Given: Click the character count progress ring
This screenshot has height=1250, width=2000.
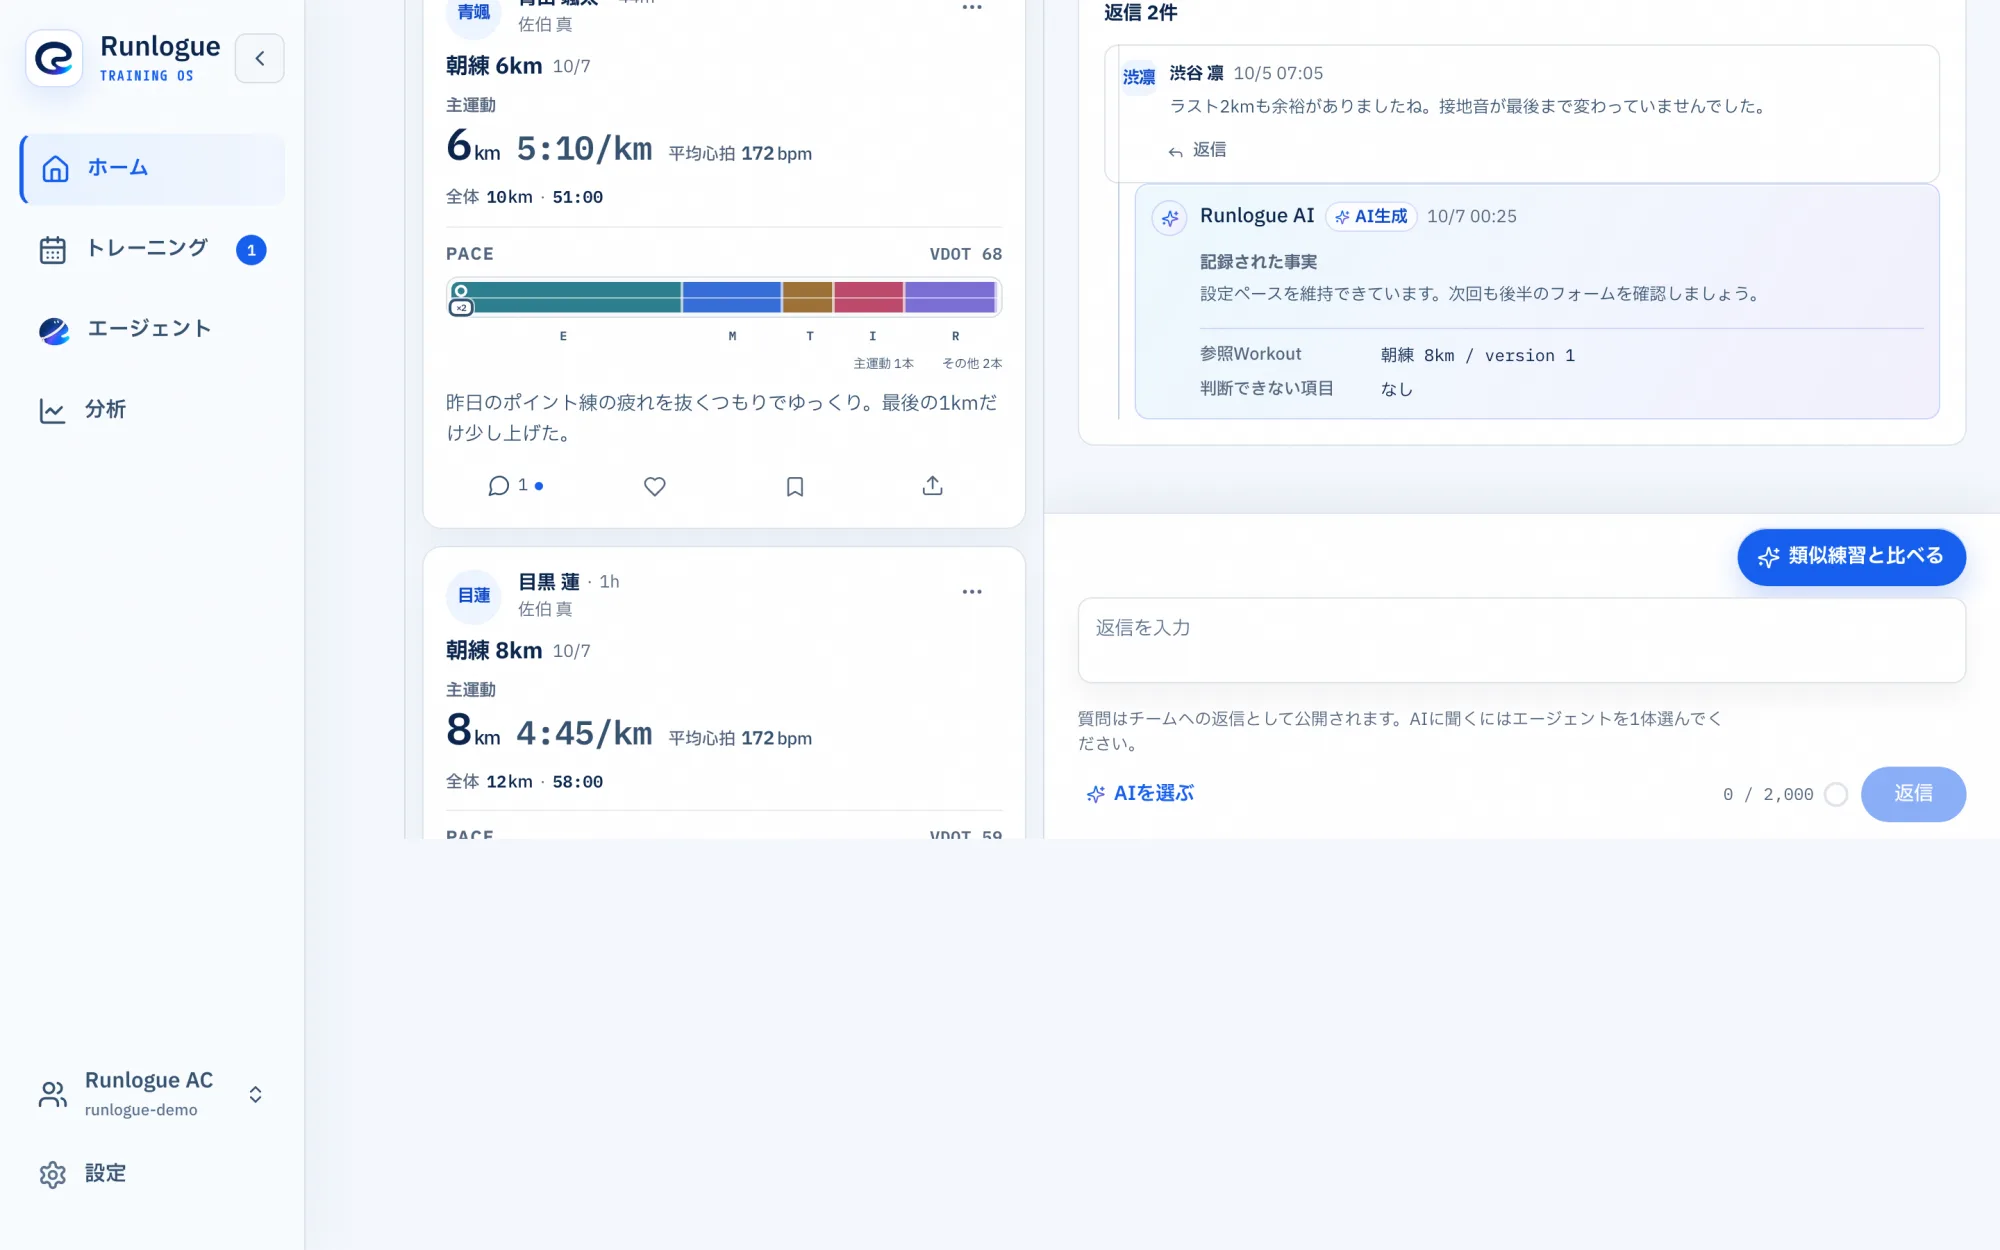Looking at the screenshot, I should pyautogui.click(x=1836, y=795).
